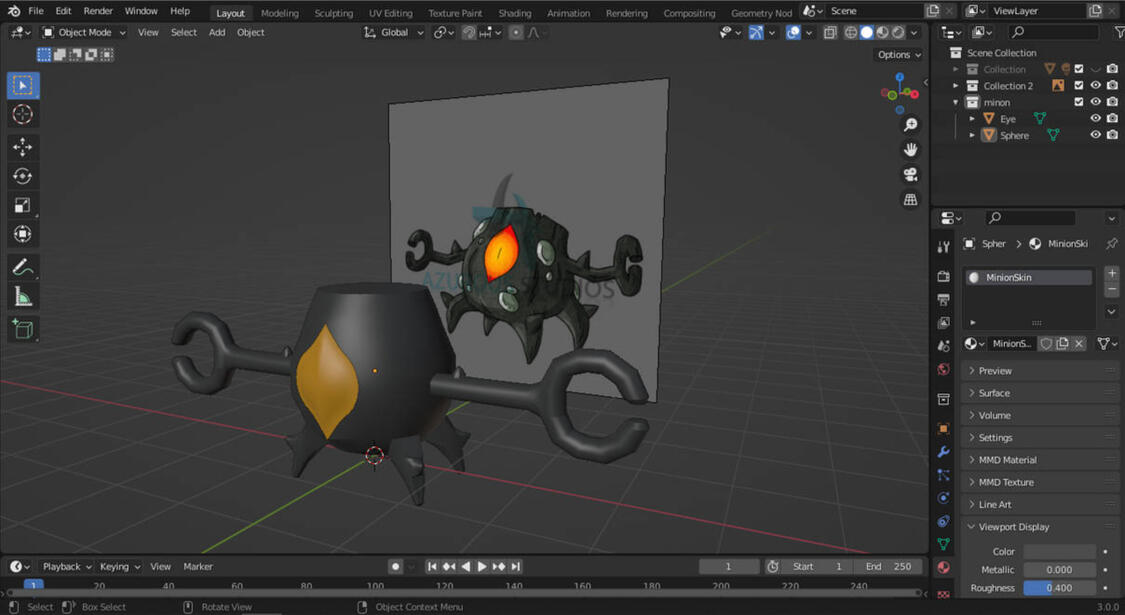Toggle visibility of the Sphere object

tap(1095, 134)
